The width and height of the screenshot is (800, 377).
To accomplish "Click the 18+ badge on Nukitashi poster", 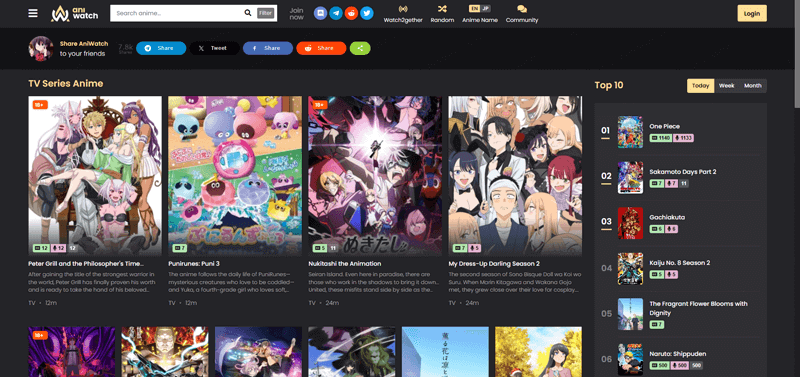I will coord(319,105).
